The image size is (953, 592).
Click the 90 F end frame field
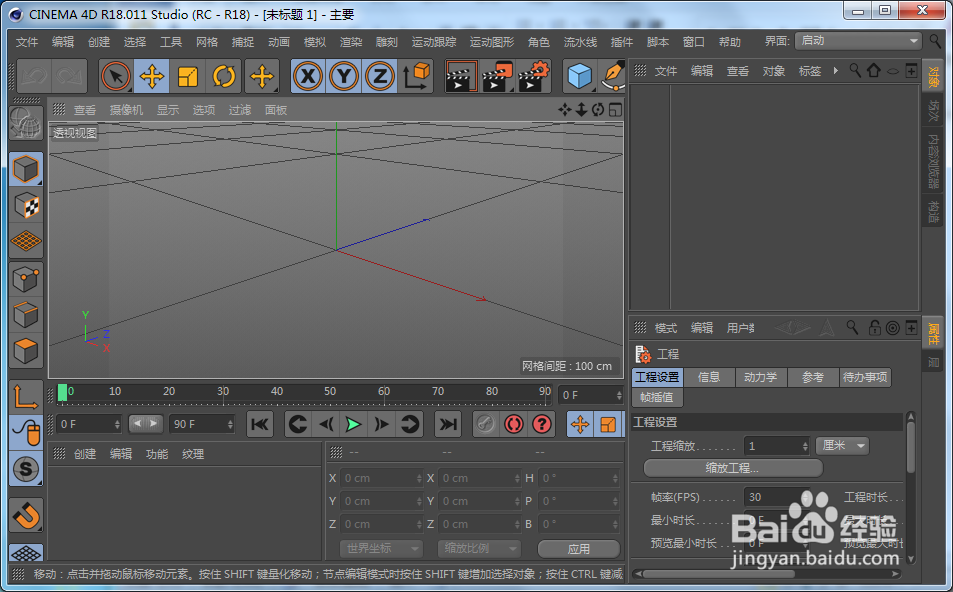tap(201, 424)
